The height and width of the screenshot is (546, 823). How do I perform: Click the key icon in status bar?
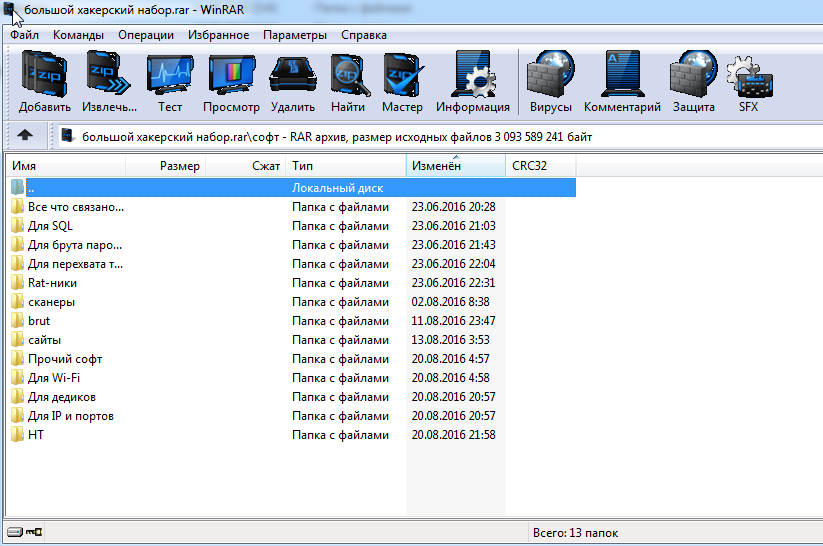pyautogui.click(x=34, y=532)
